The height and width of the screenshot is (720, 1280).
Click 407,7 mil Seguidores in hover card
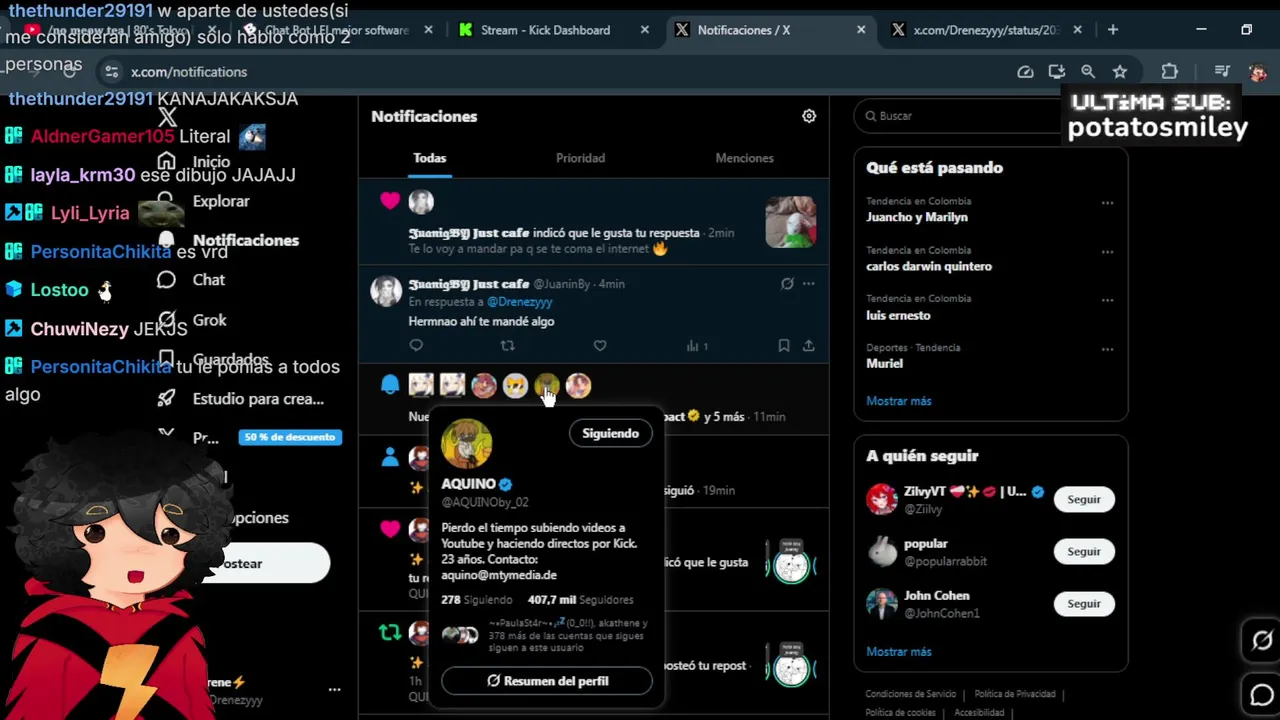(581, 600)
